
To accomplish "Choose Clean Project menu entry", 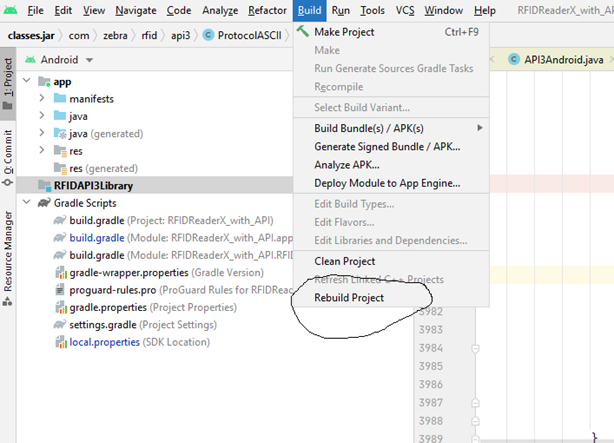I will pyautogui.click(x=345, y=261).
